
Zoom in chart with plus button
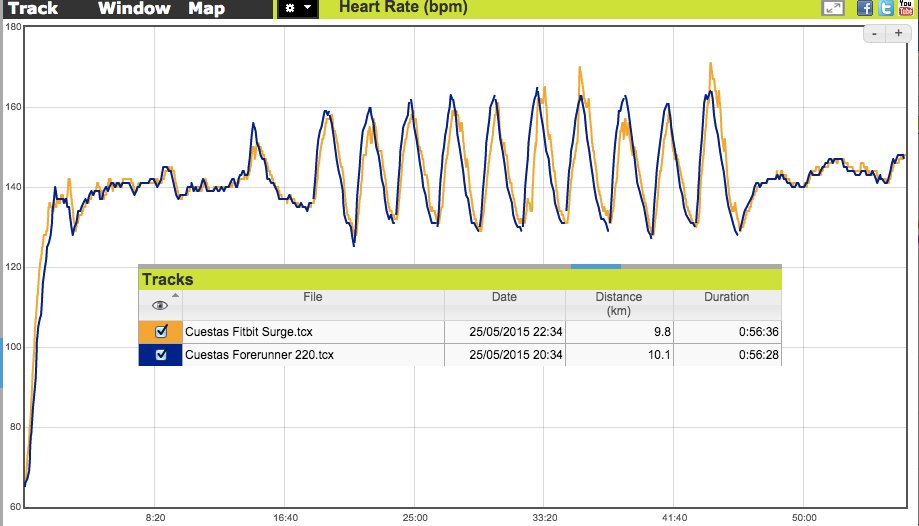pos(898,33)
